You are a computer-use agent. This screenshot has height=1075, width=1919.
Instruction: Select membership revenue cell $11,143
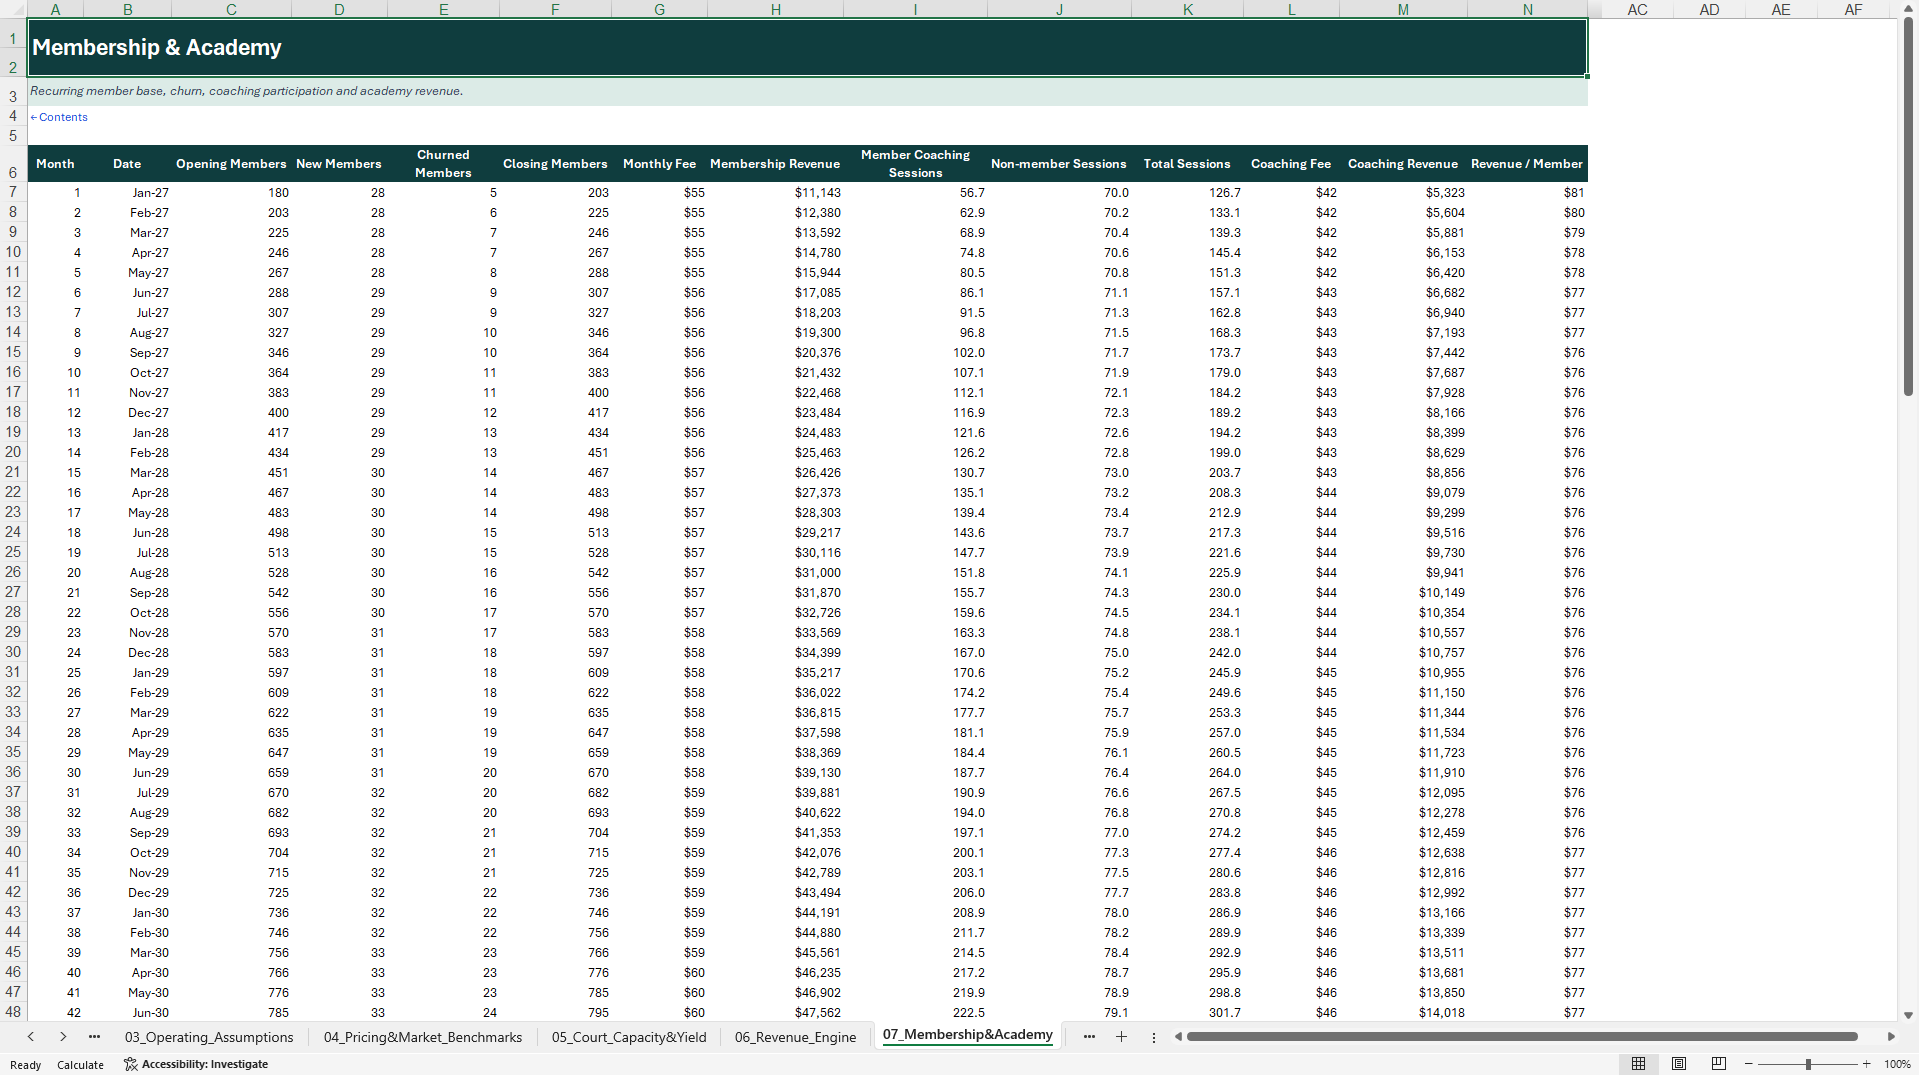(775, 192)
